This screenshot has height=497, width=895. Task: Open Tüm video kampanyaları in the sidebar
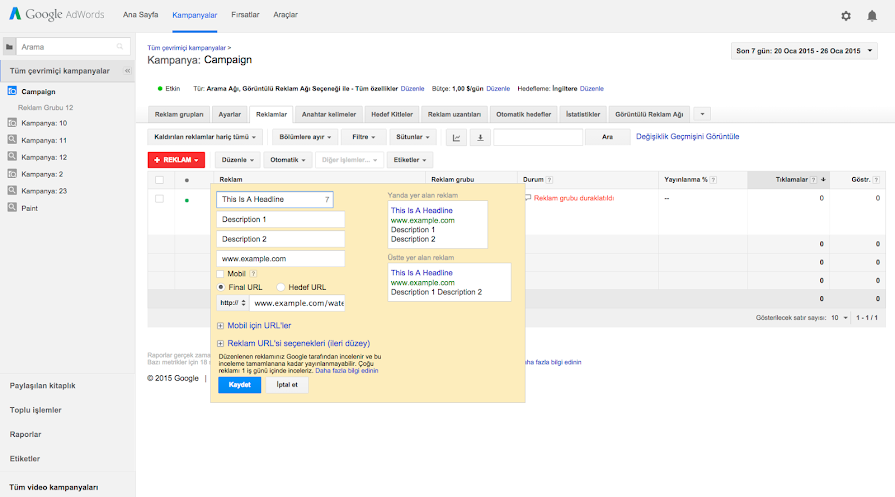54,487
